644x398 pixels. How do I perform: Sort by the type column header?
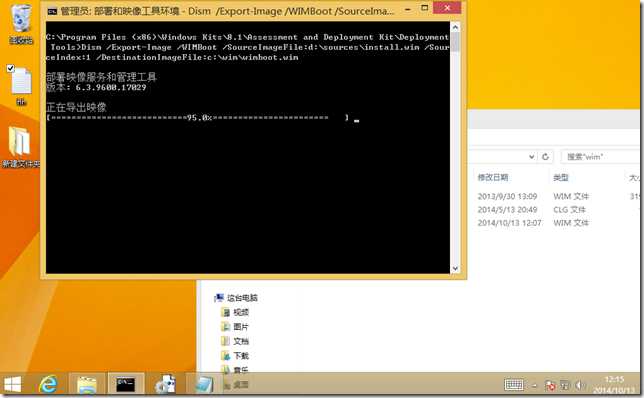tap(561, 177)
